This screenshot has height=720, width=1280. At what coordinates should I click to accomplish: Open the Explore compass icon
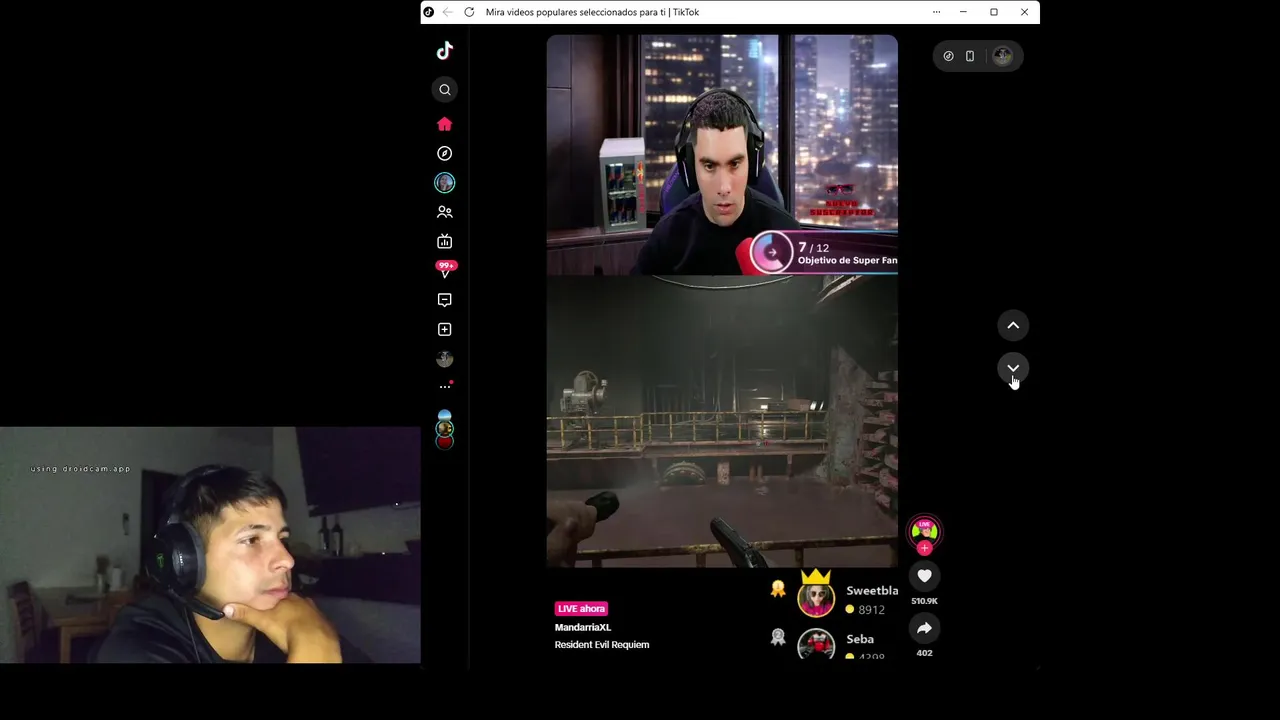click(x=445, y=153)
